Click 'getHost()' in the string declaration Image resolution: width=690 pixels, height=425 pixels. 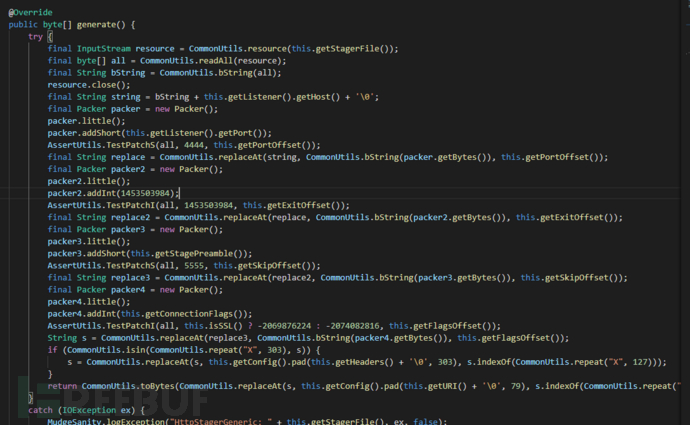point(318,97)
